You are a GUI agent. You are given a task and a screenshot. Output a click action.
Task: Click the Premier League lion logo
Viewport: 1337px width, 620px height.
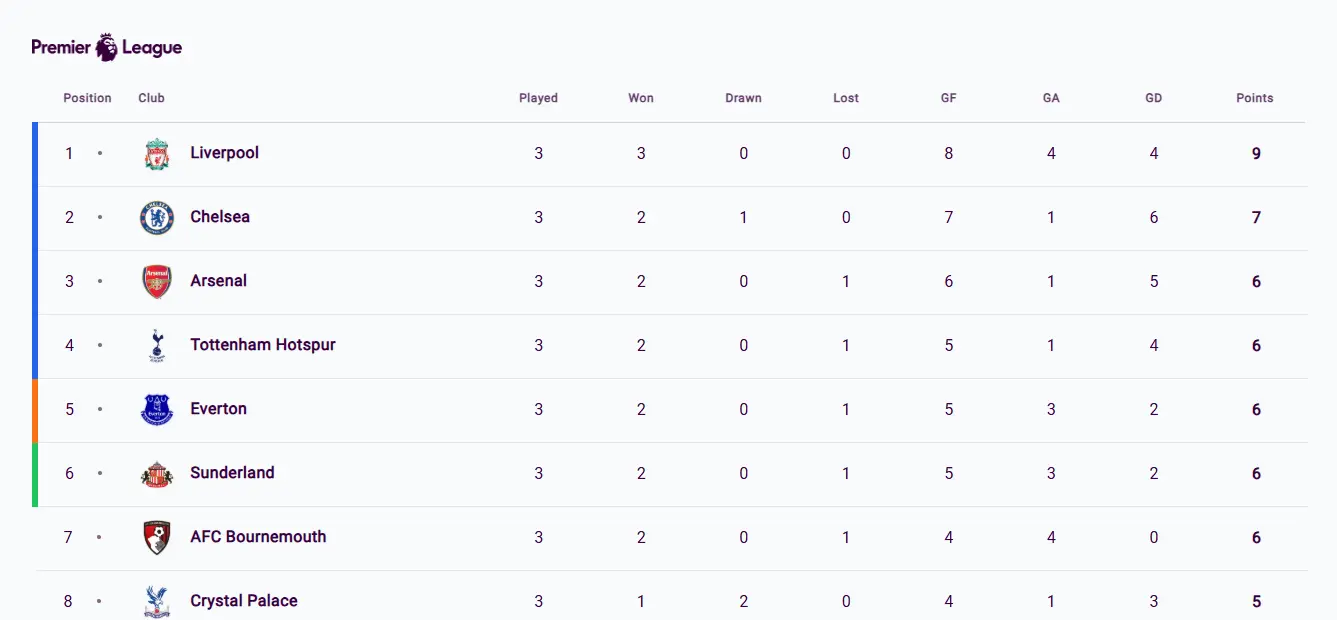click(107, 46)
